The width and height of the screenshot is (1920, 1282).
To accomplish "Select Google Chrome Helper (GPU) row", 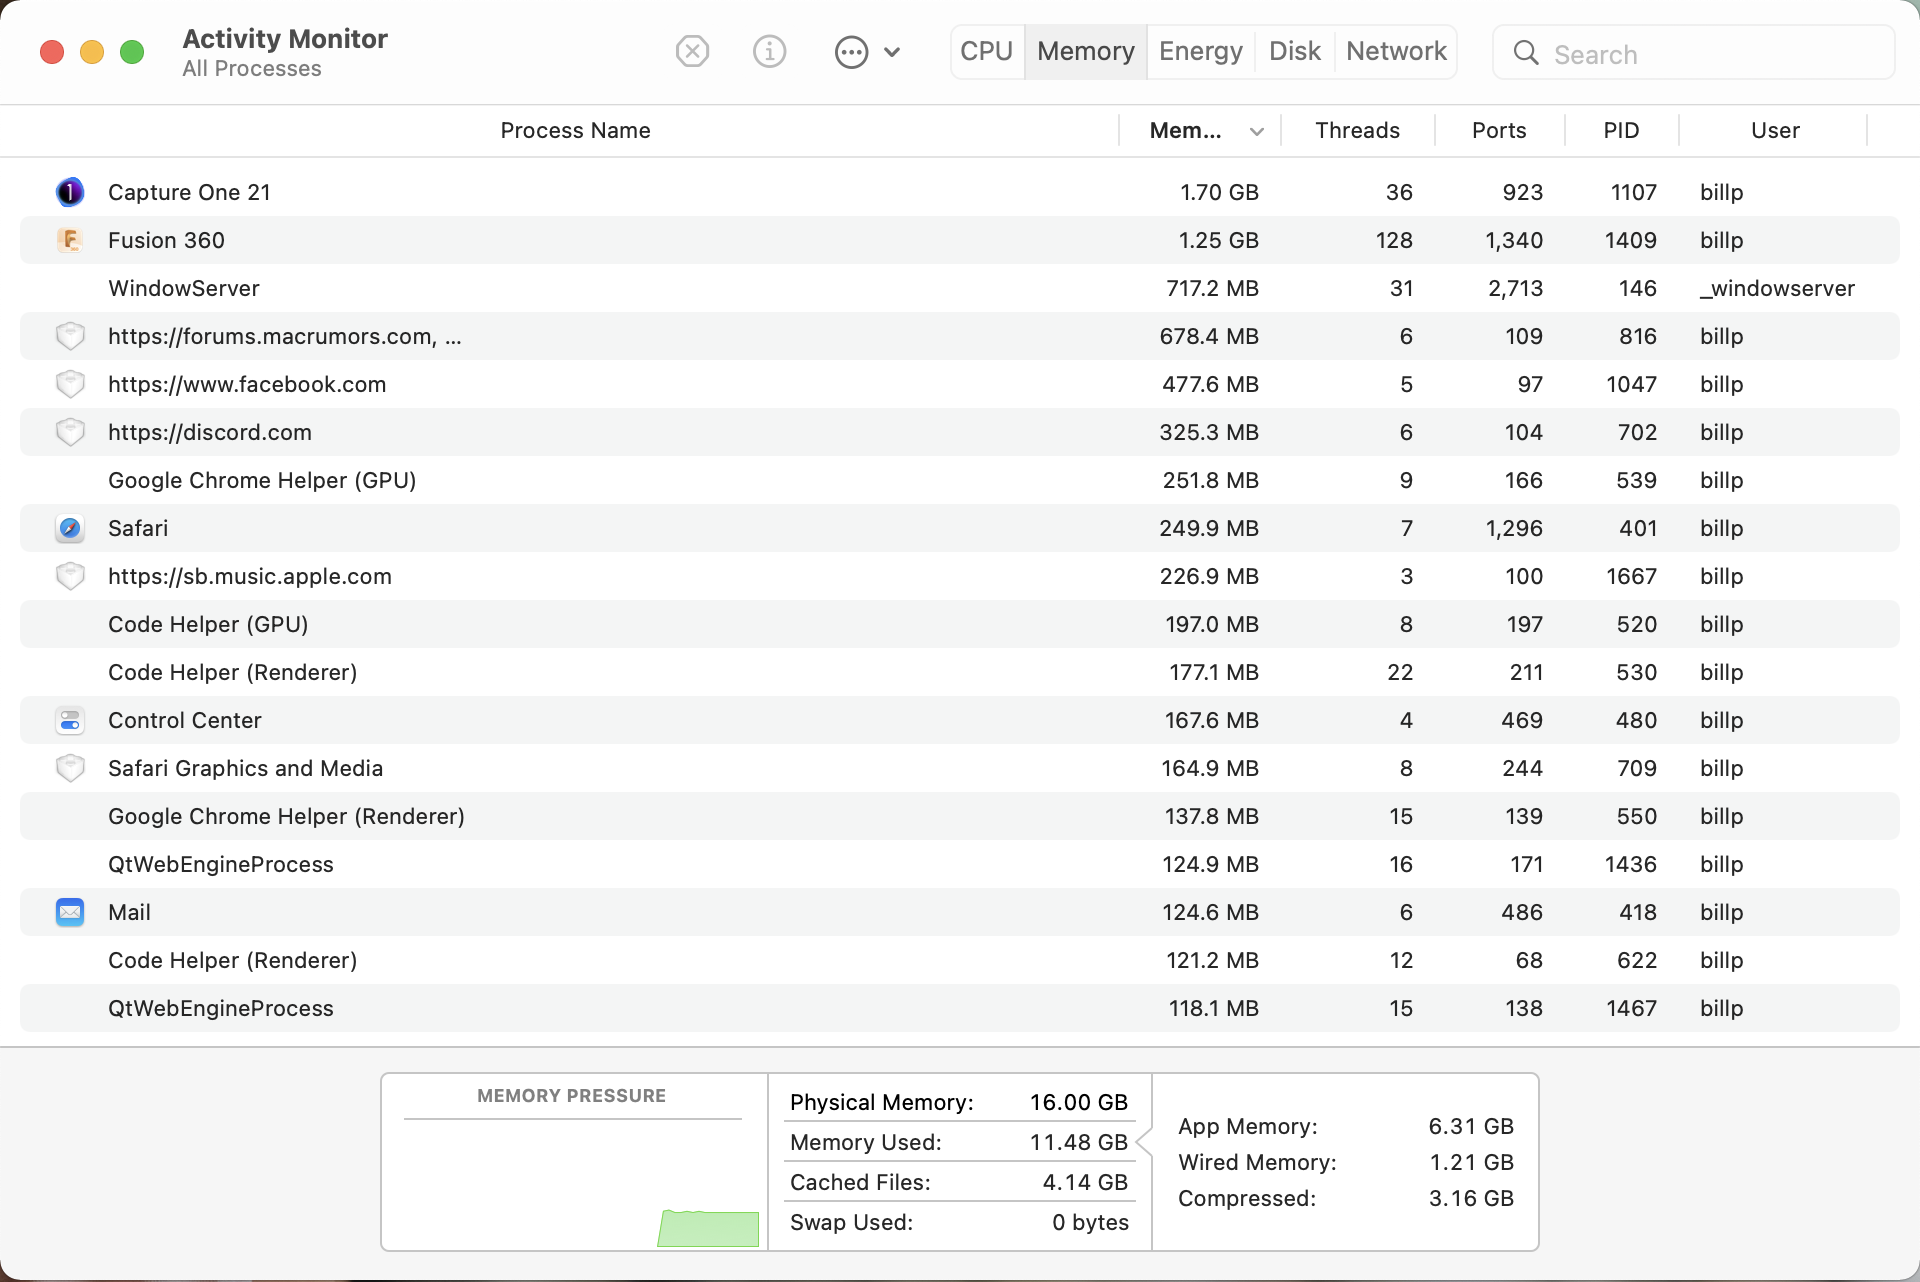I will (959, 480).
